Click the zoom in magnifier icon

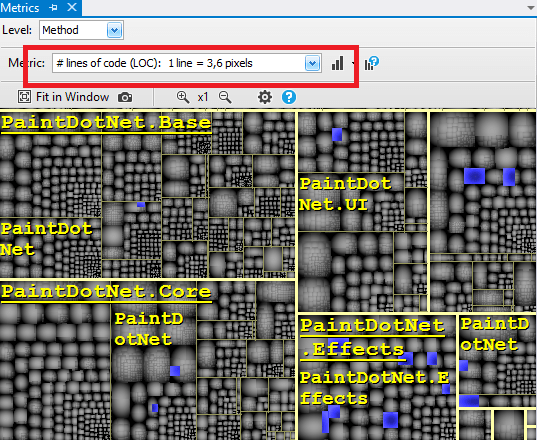click(x=183, y=97)
